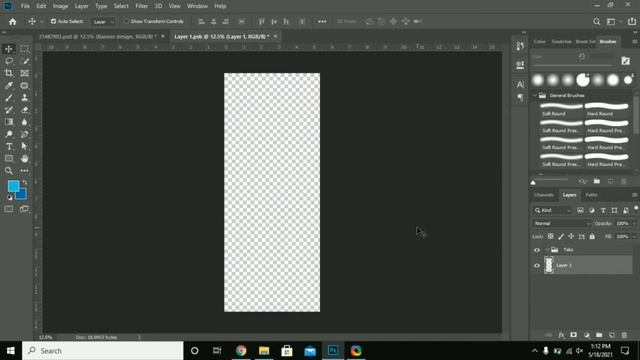Open the Brushes panel menu

[x=634, y=42]
